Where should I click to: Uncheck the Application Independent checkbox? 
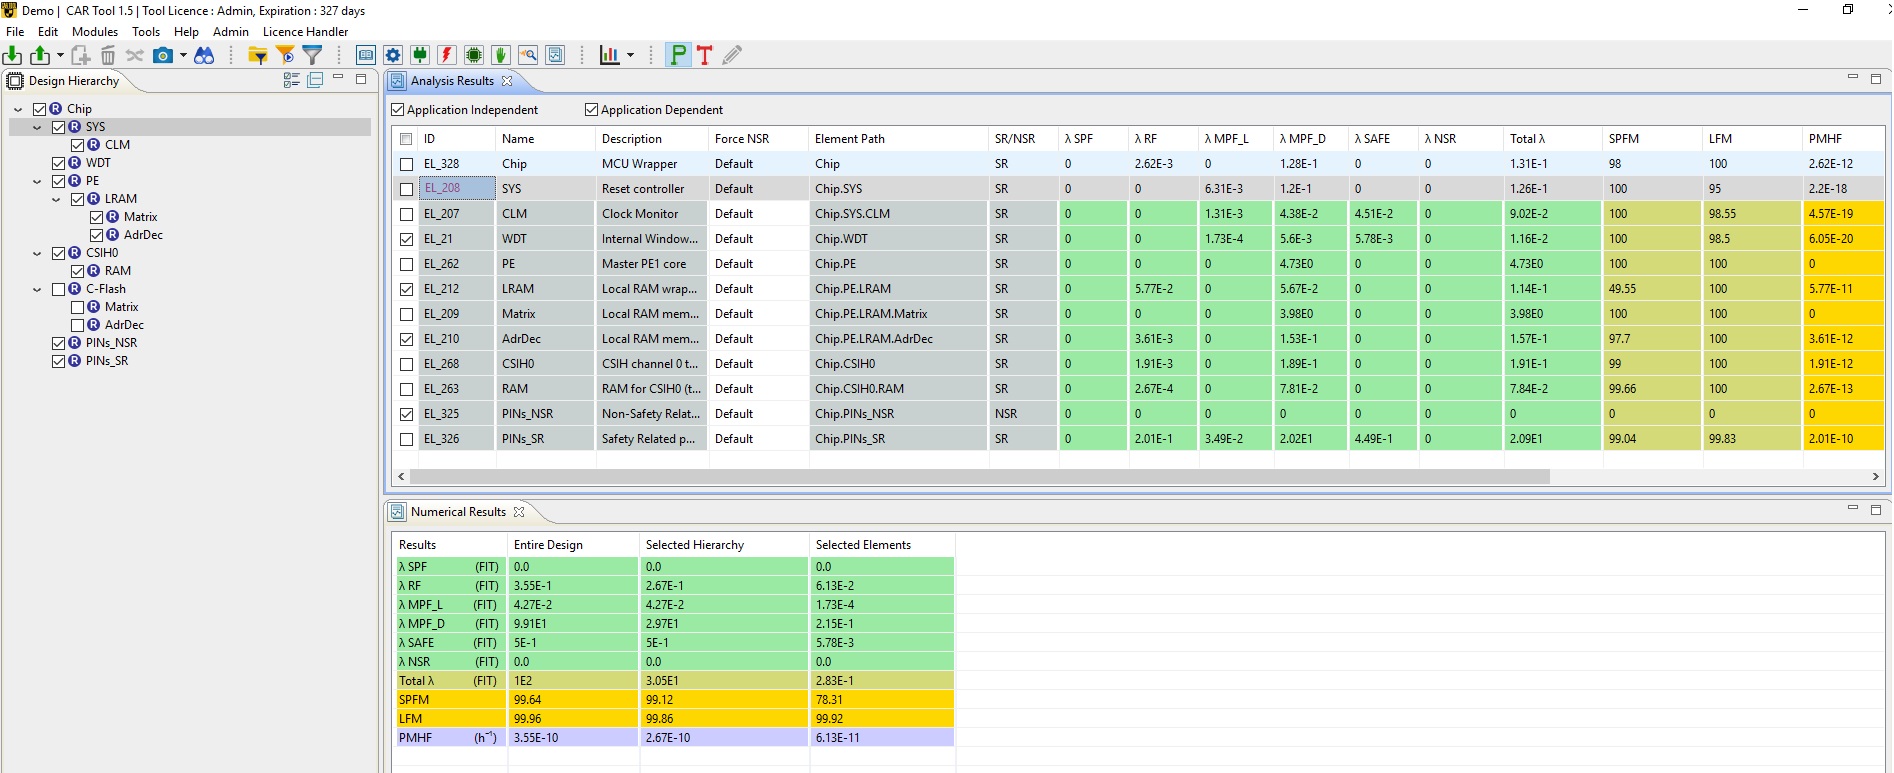[398, 110]
